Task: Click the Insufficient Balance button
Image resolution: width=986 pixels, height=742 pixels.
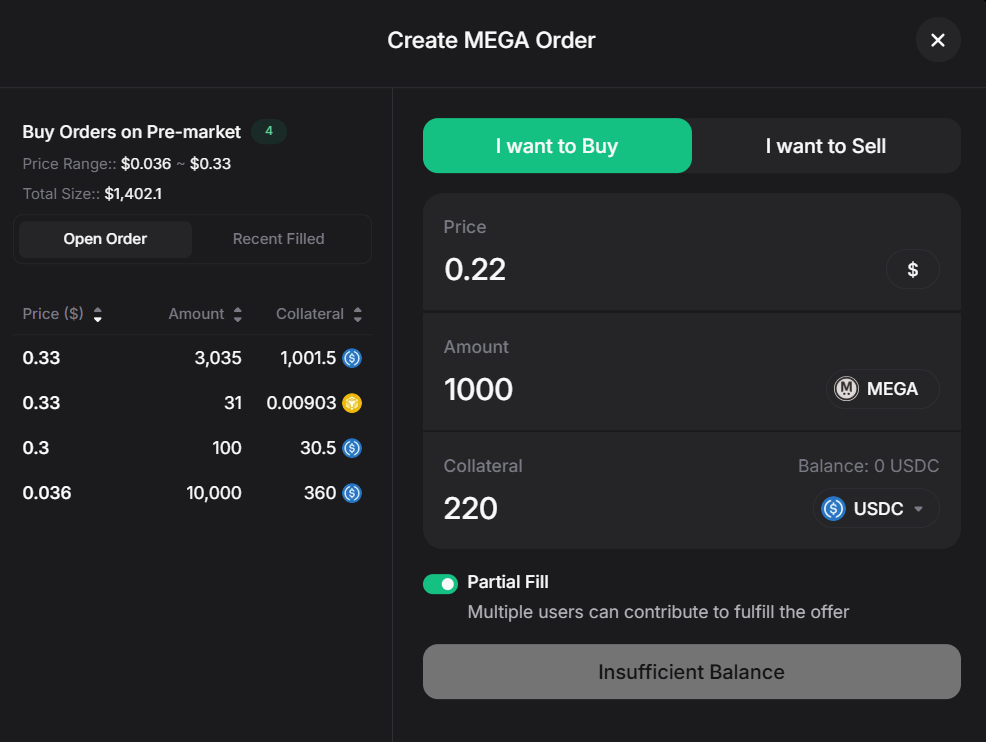Action: click(691, 672)
